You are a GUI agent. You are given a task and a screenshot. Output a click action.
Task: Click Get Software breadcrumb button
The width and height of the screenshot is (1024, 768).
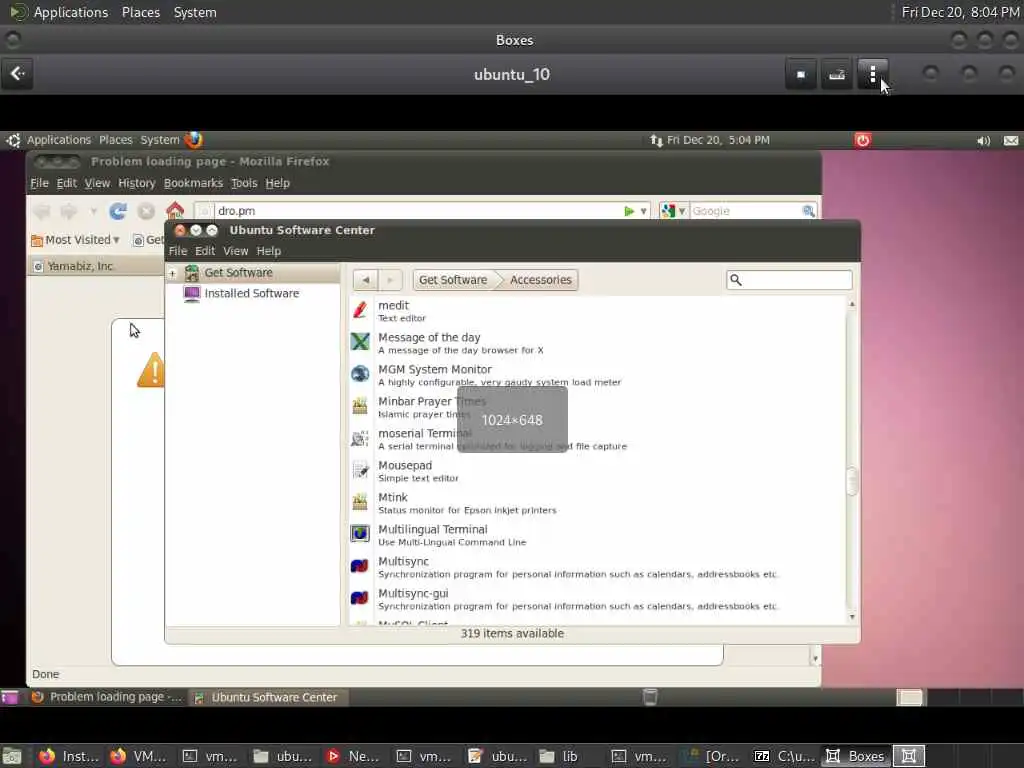[453, 280]
